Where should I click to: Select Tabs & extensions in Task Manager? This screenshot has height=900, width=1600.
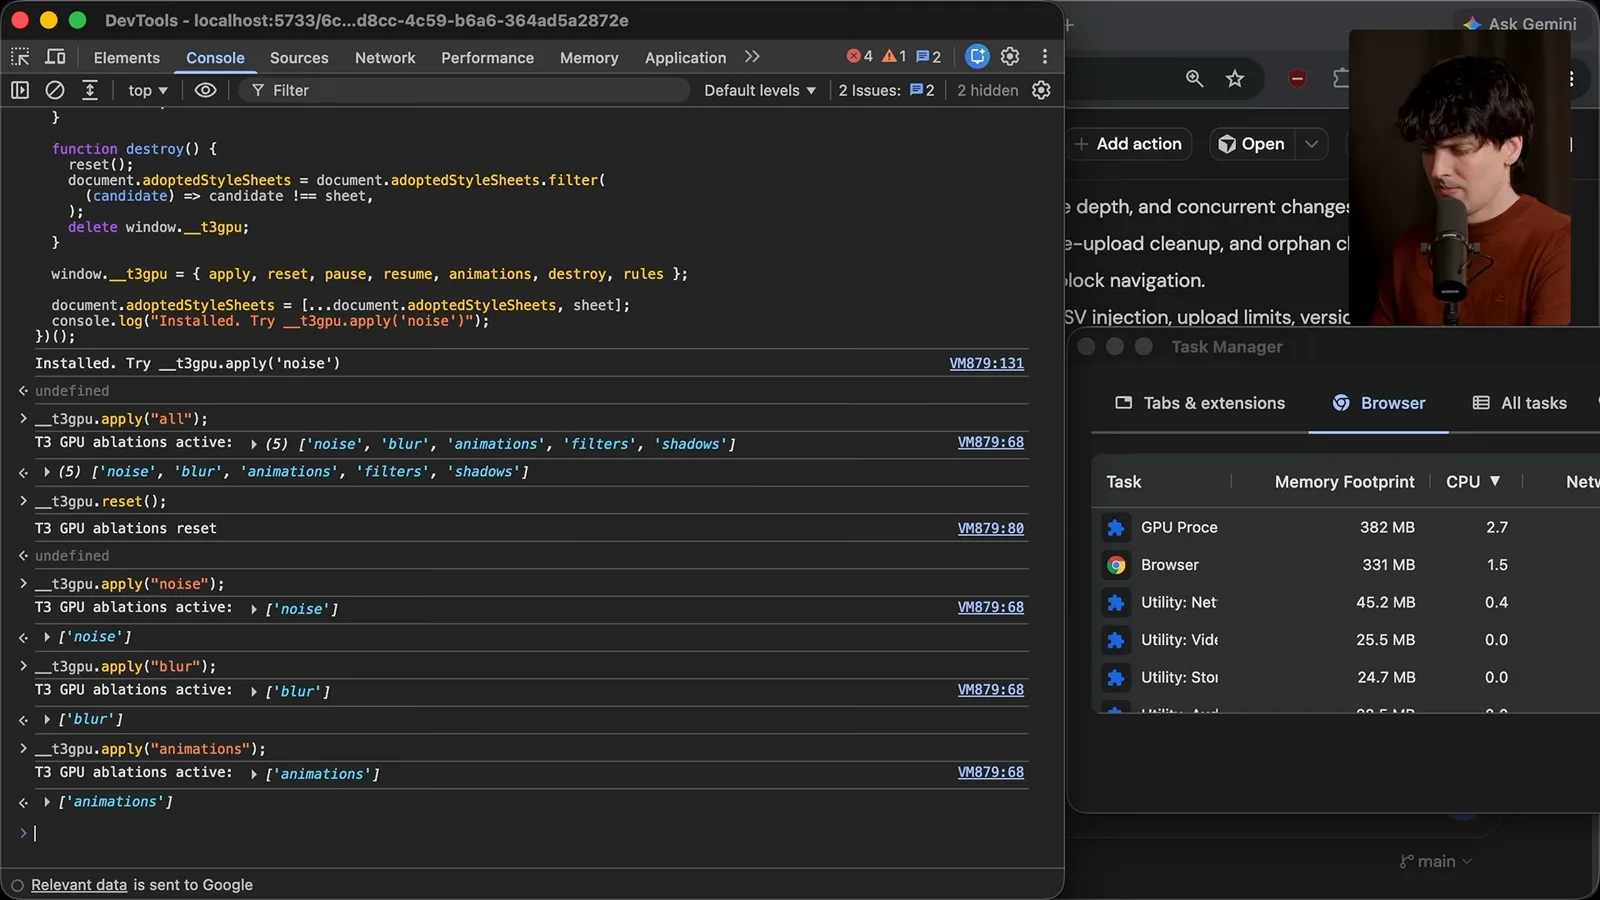1200,403
